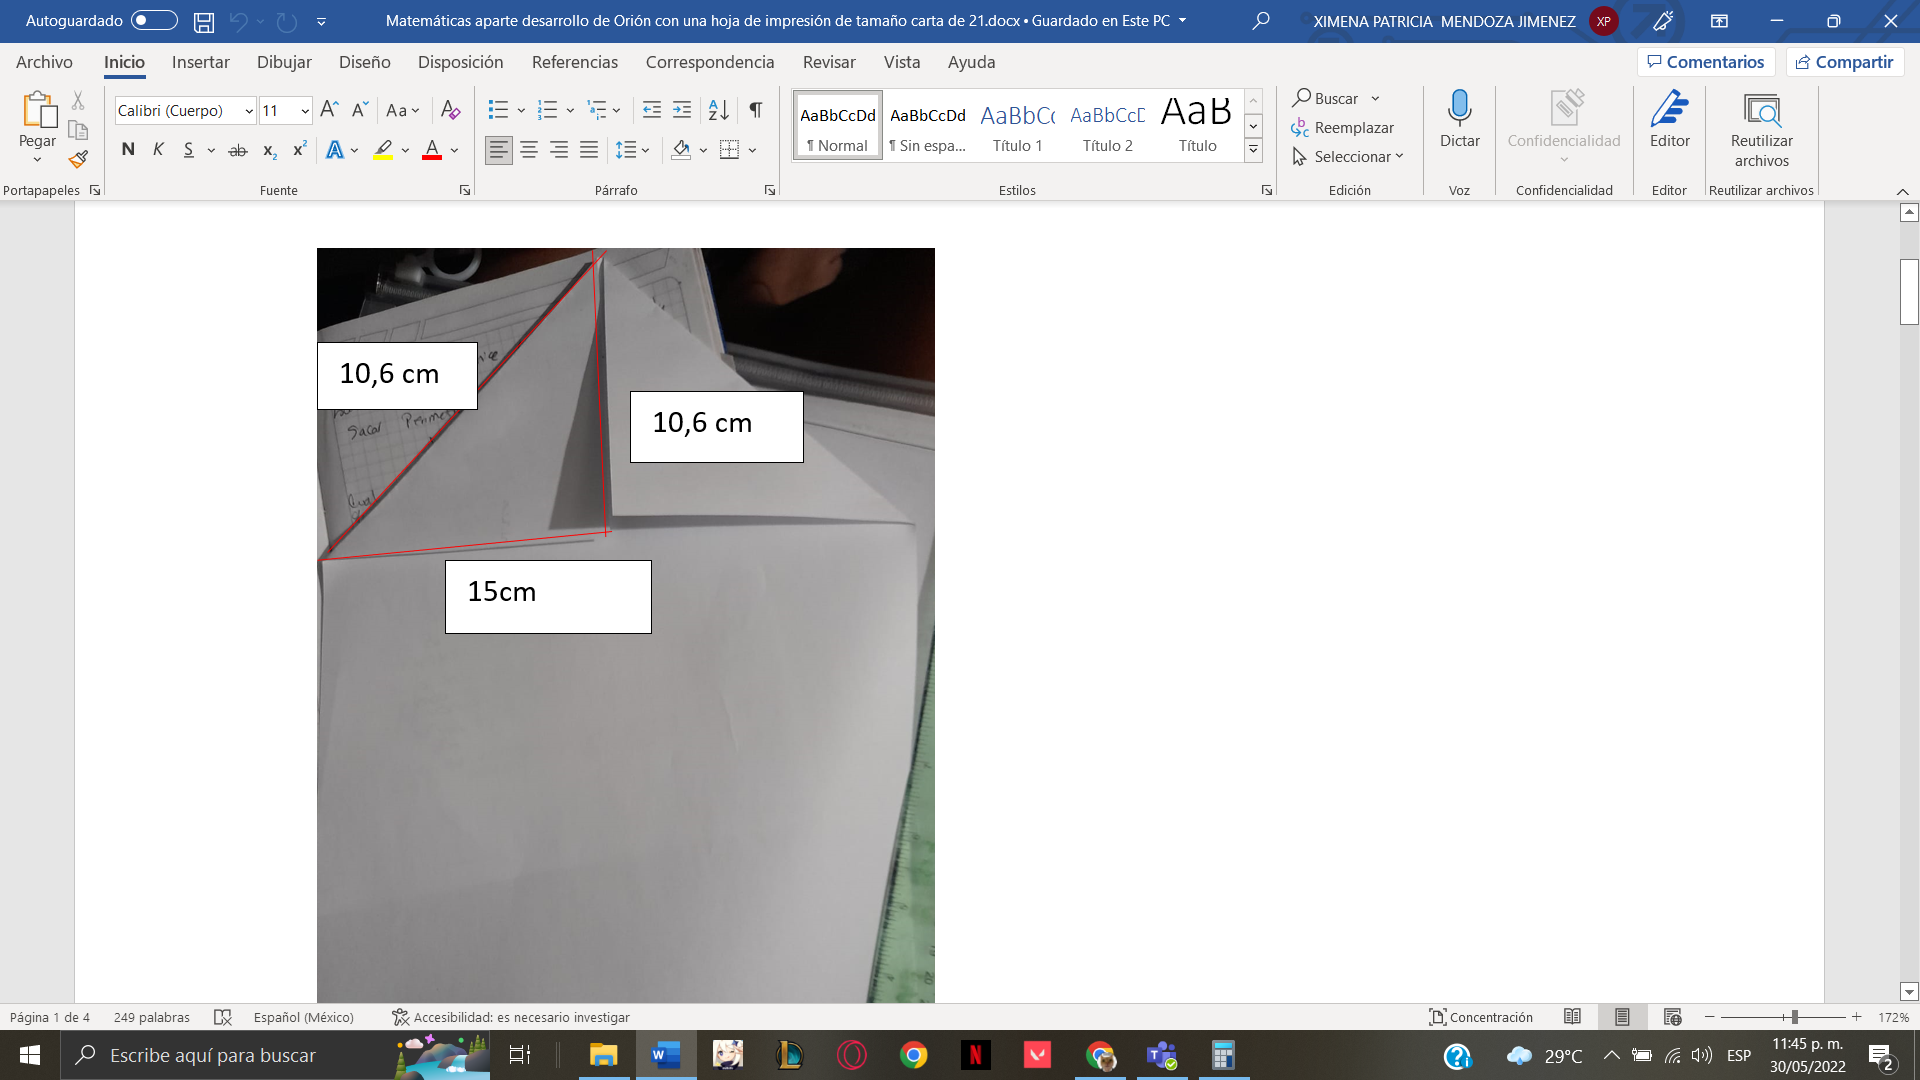Screen dimensions: 1920x1080
Task: Open the line spacing options dropdown
Action: 644,149
